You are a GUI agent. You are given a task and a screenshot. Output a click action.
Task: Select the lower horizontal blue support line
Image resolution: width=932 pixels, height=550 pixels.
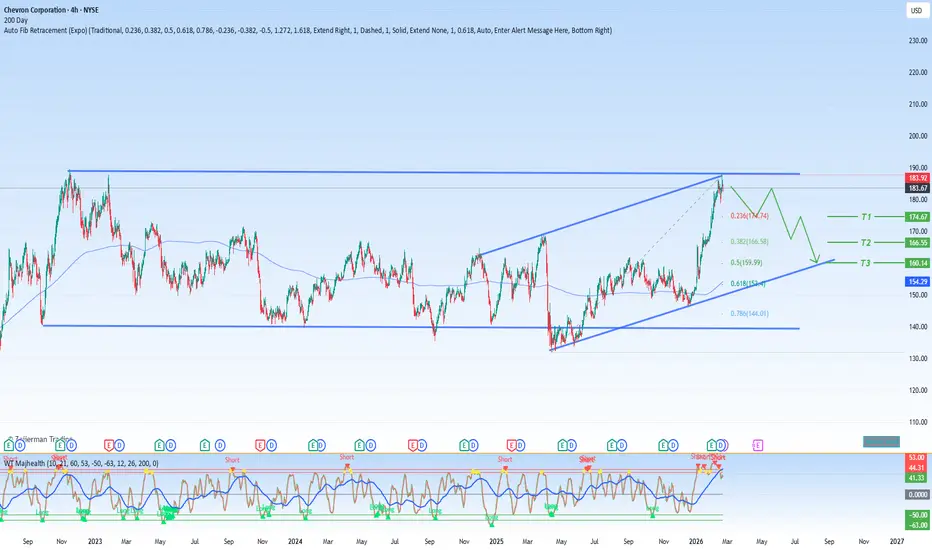pos(421,326)
